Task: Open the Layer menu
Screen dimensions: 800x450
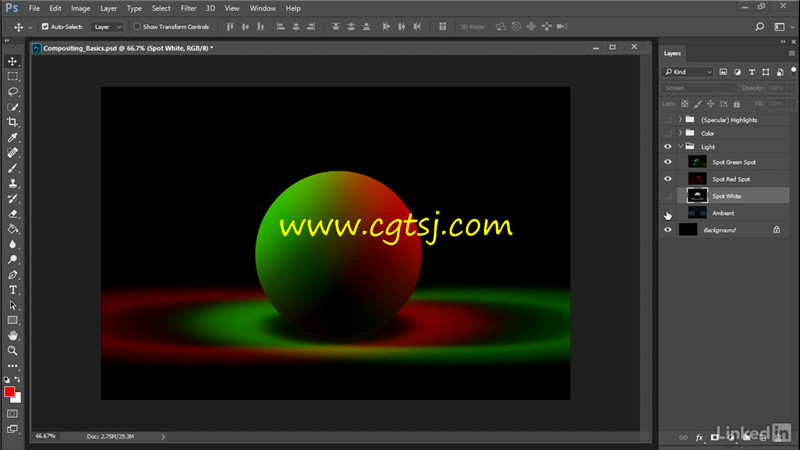Action: click(x=108, y=8)
